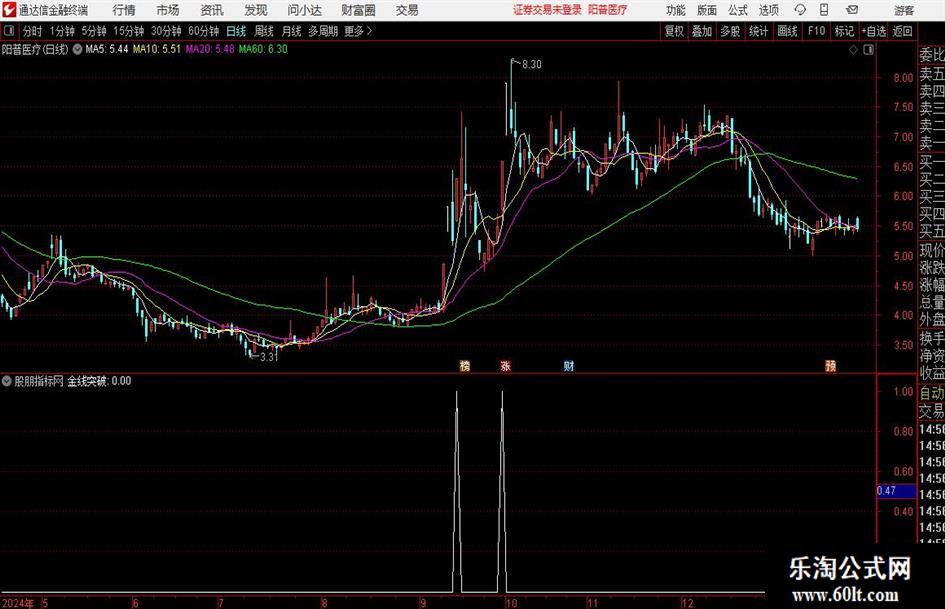This screenshot has width=945, height=609.
Task: Click the 叠加 overlay toolbar button
Action: (702, 31)
